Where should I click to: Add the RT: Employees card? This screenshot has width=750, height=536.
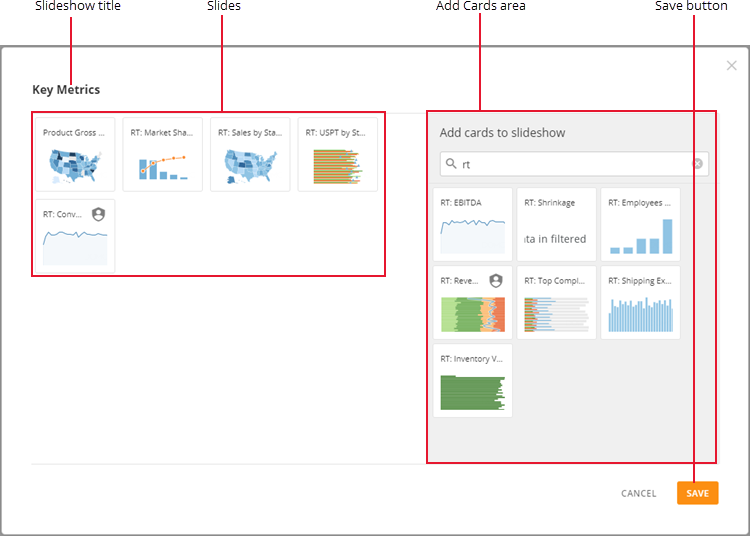[x=640, y=224]
